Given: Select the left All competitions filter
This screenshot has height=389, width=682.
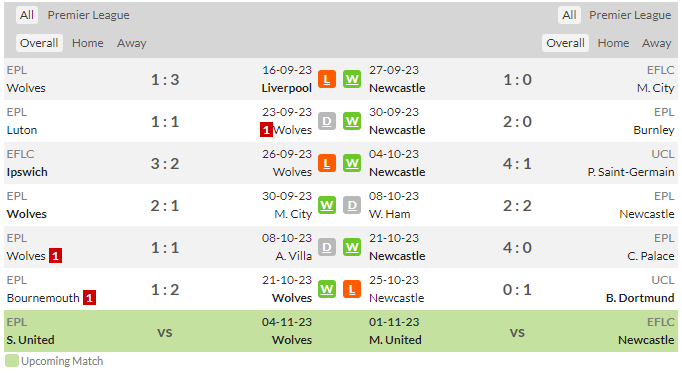Looking at the screenshot, I should click(27, 15).
